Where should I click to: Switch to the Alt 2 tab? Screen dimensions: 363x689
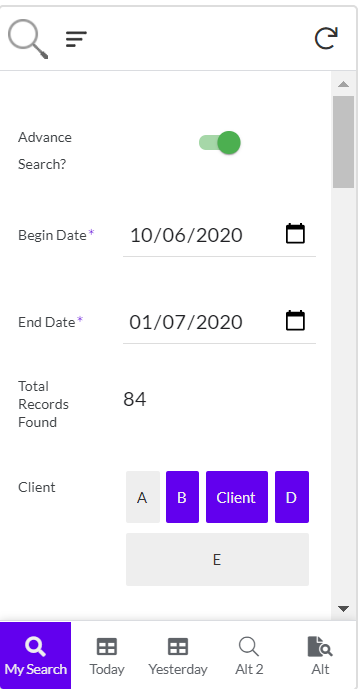pos(249,655)
